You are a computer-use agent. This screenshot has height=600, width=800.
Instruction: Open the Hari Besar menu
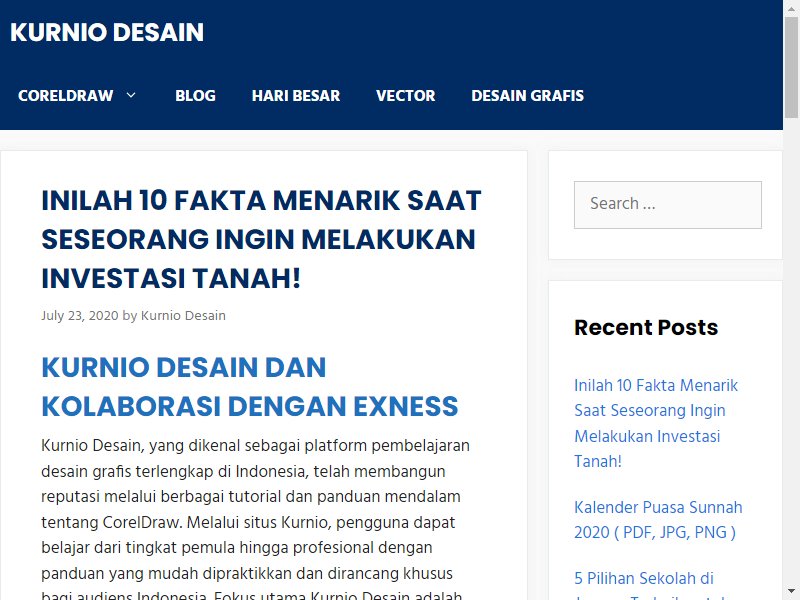click(296, 95)
